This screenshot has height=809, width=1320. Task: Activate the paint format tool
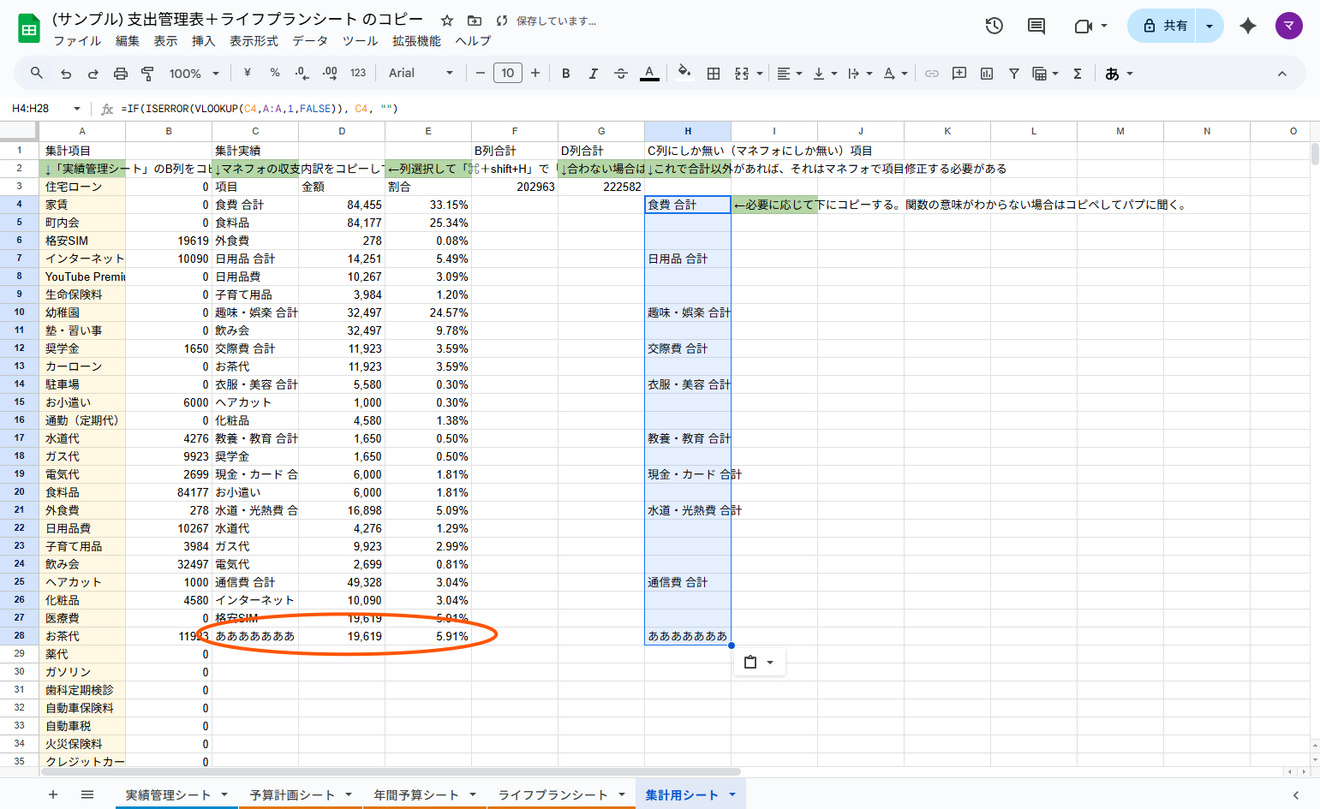[148, 73]
